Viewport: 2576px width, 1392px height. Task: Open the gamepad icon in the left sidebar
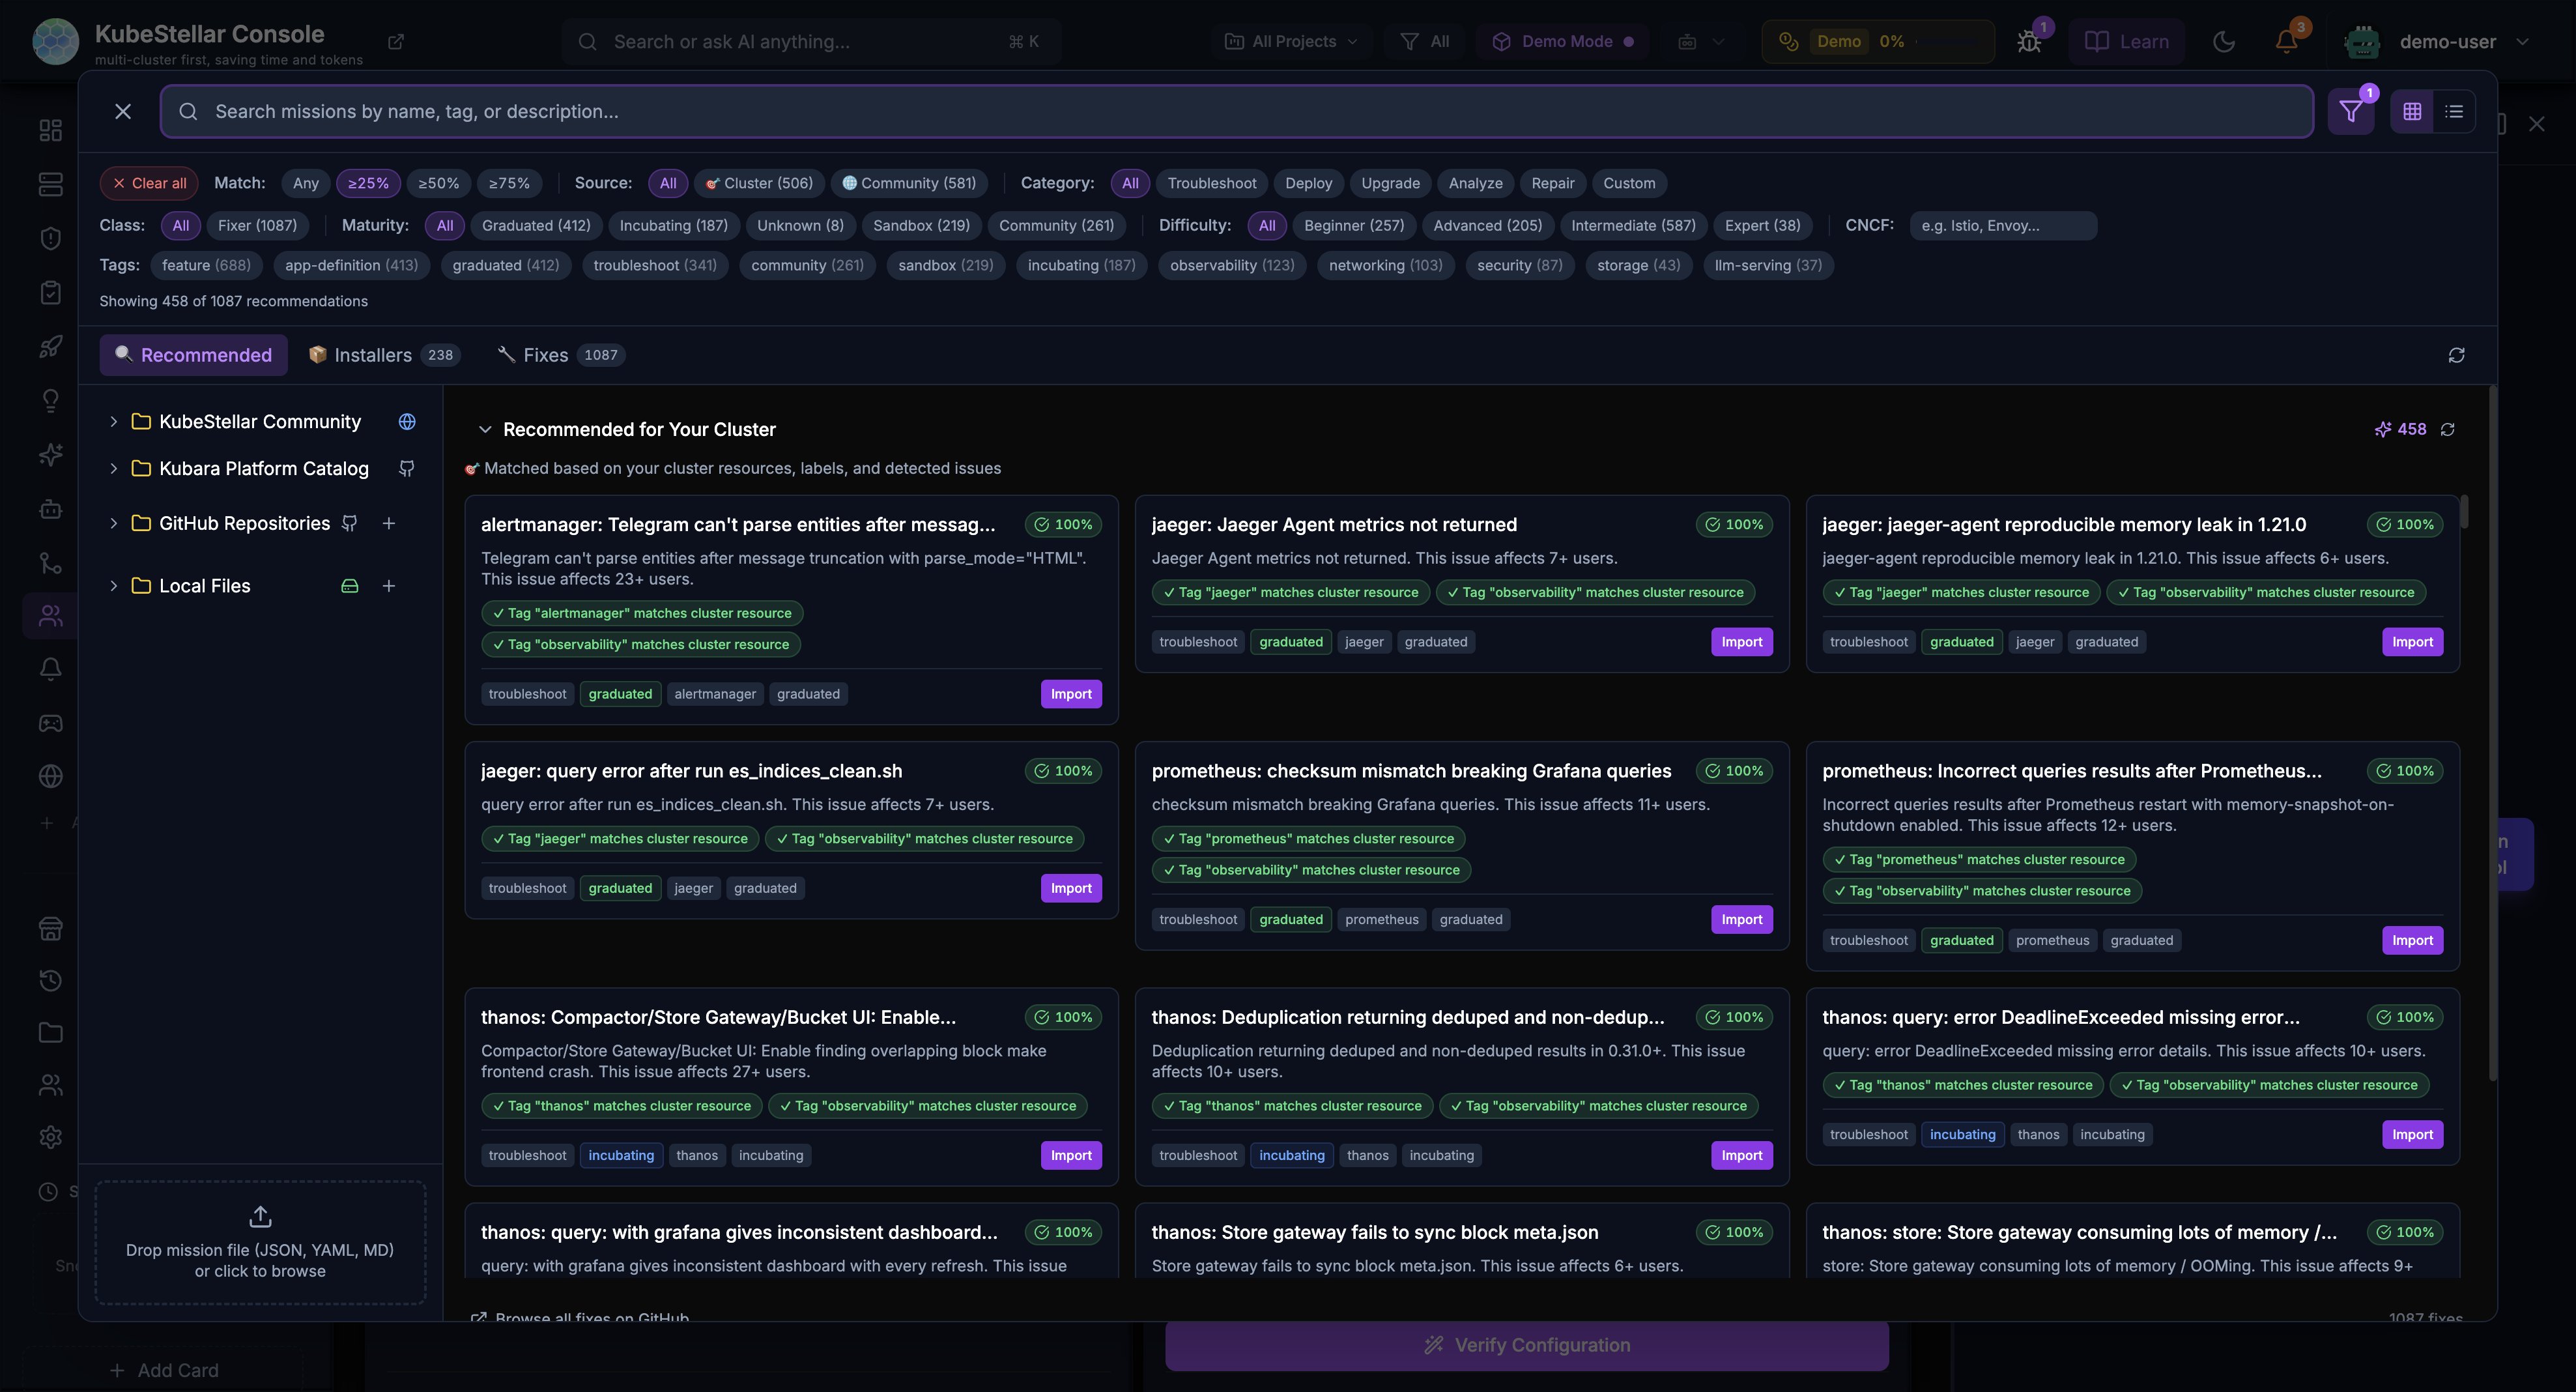tap(50, 723)
